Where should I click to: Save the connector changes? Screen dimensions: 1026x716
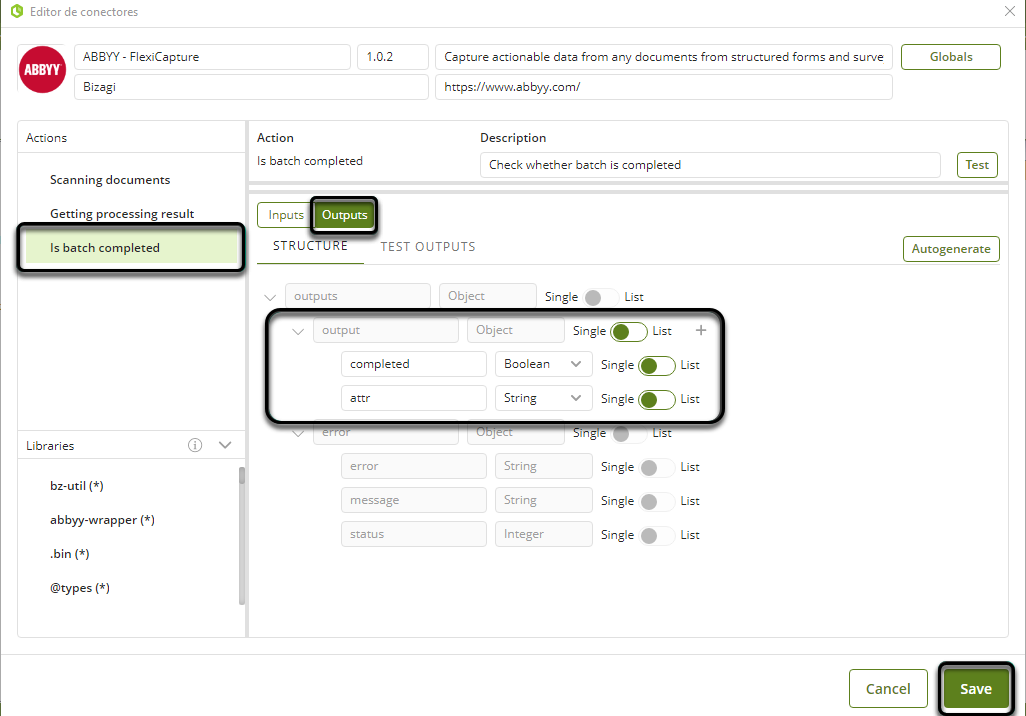click(x=976, y=689)
